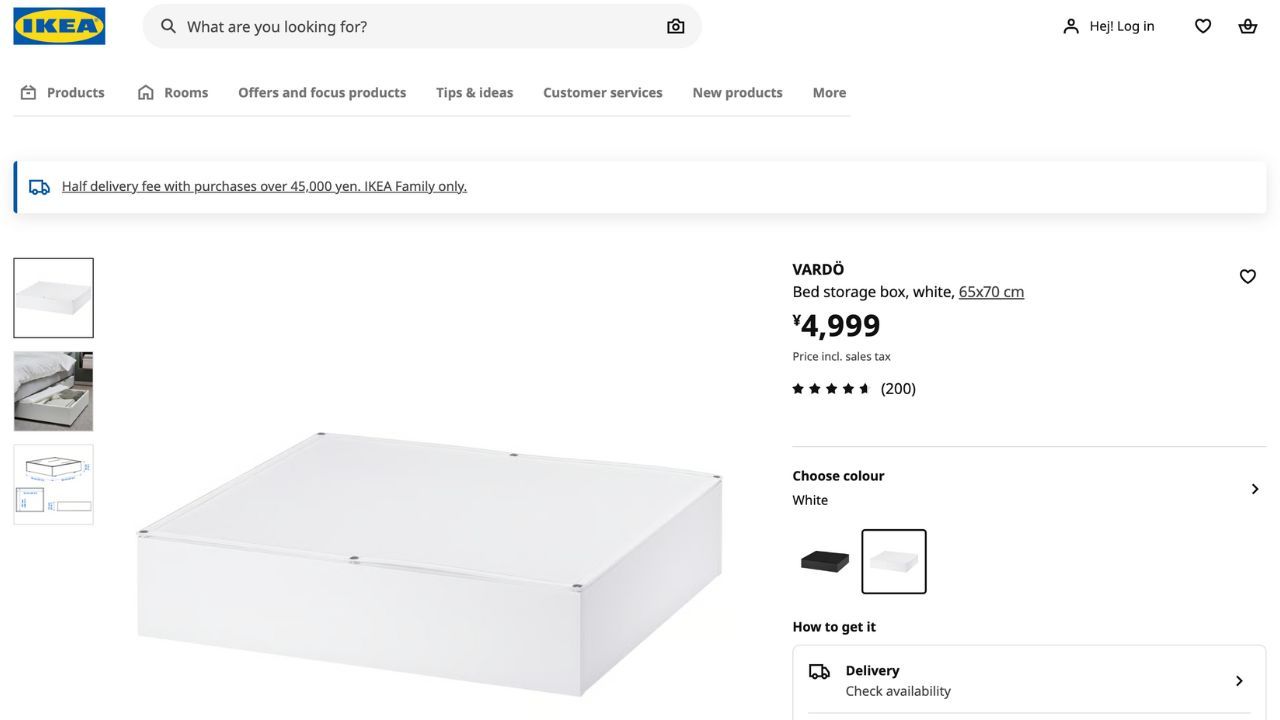1280x720 pixels.
Task: Open the More navigation menu
Action: coord(829,92)
